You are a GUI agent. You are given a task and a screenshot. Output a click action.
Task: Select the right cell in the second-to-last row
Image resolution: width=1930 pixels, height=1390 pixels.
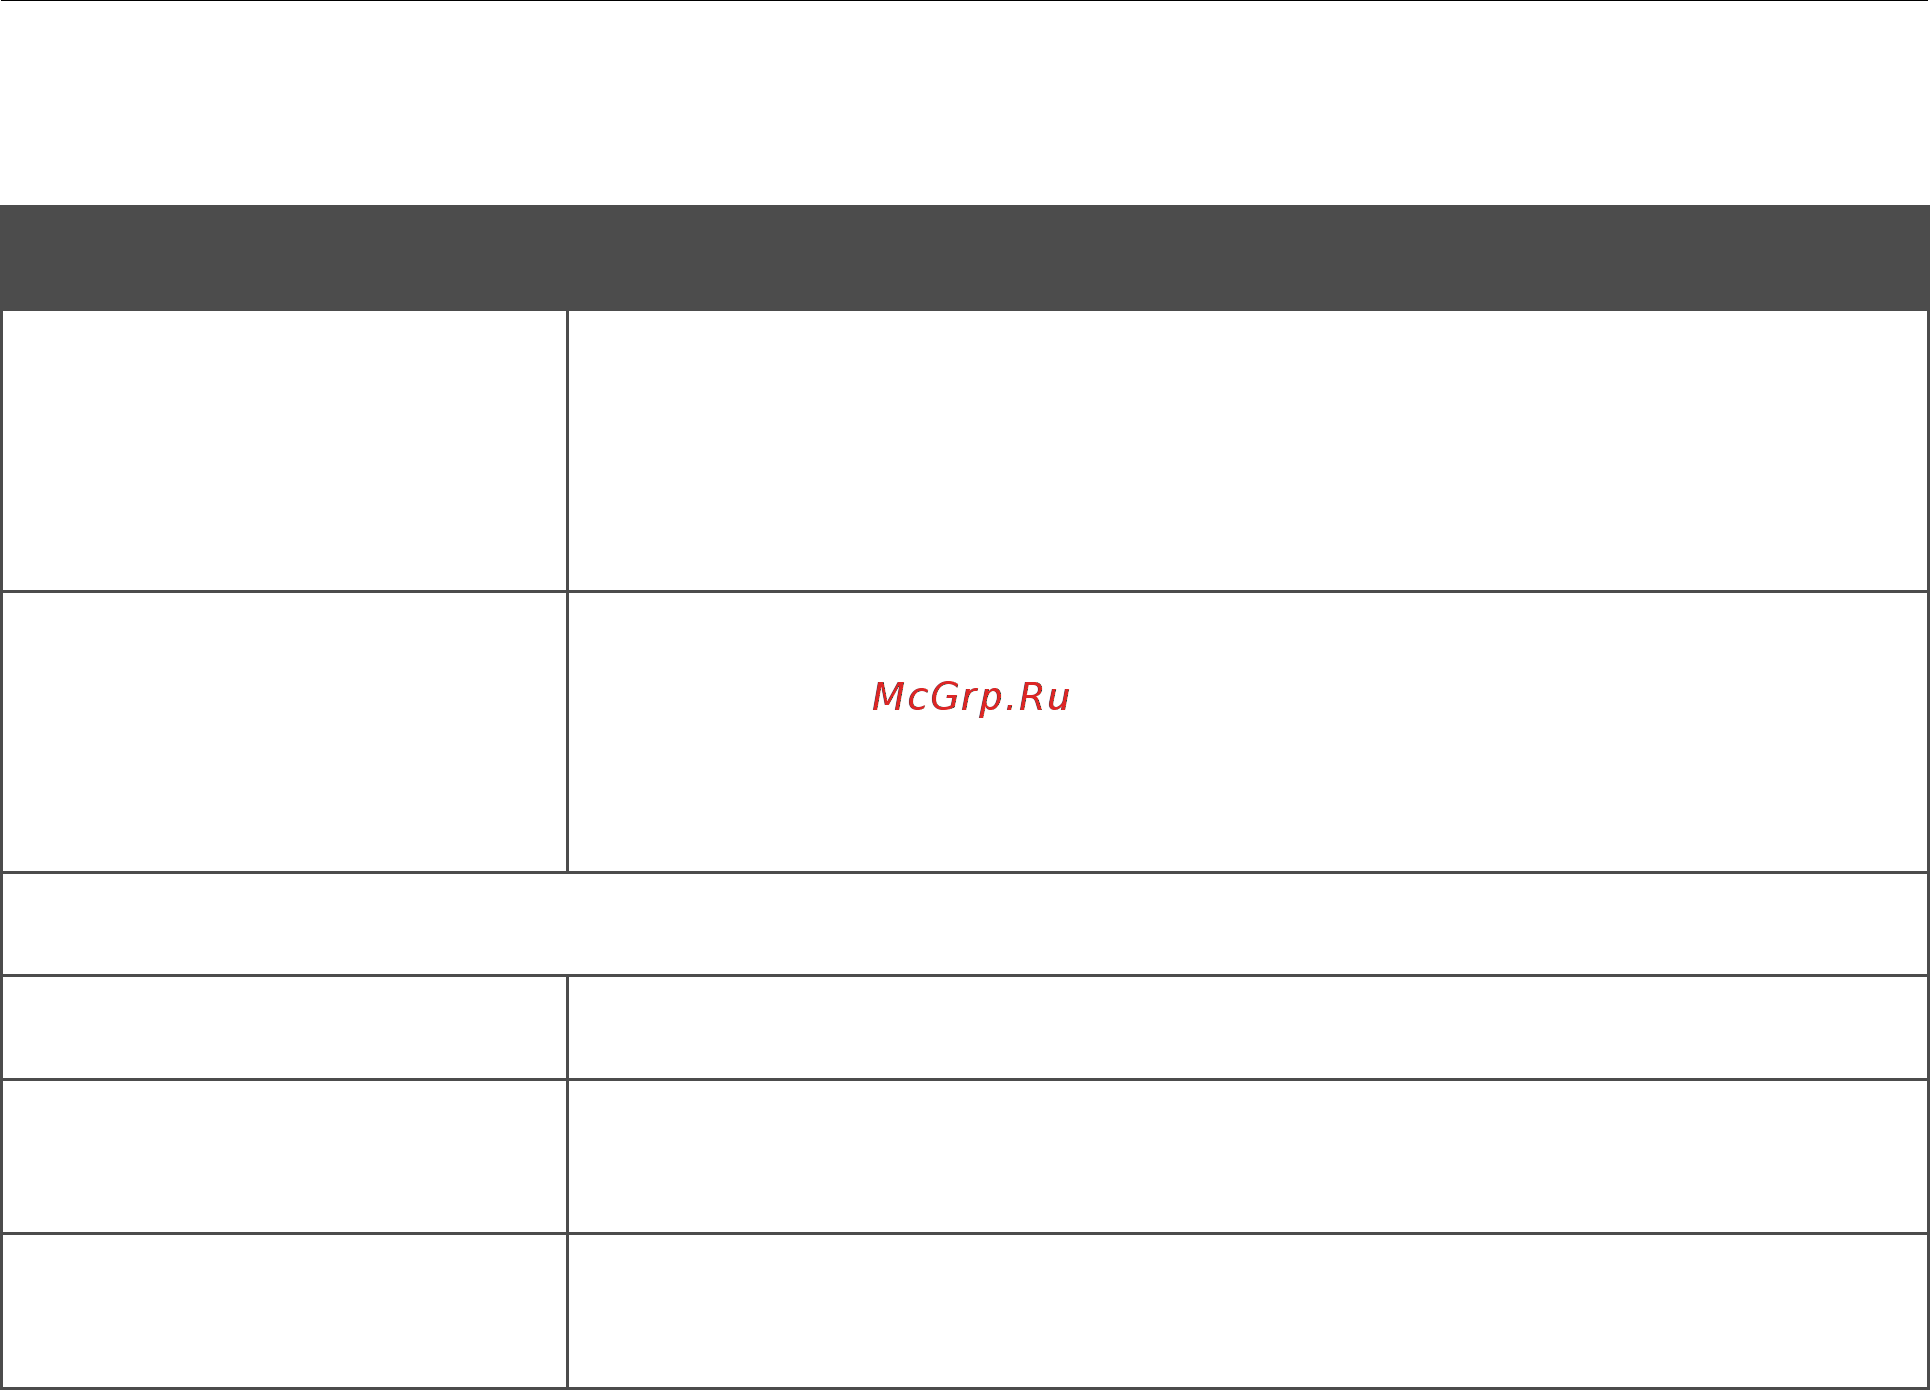[x=1248, y=1156]
